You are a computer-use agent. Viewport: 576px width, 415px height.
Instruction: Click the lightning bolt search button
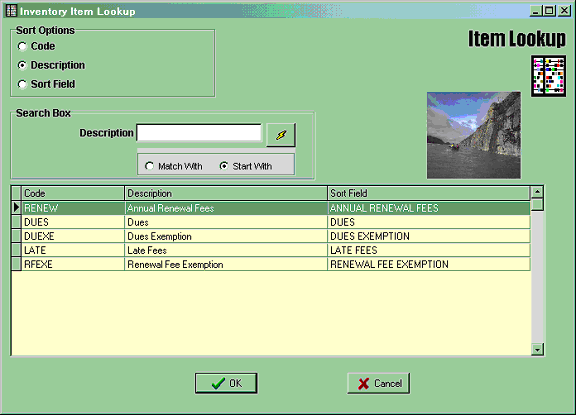281,135
